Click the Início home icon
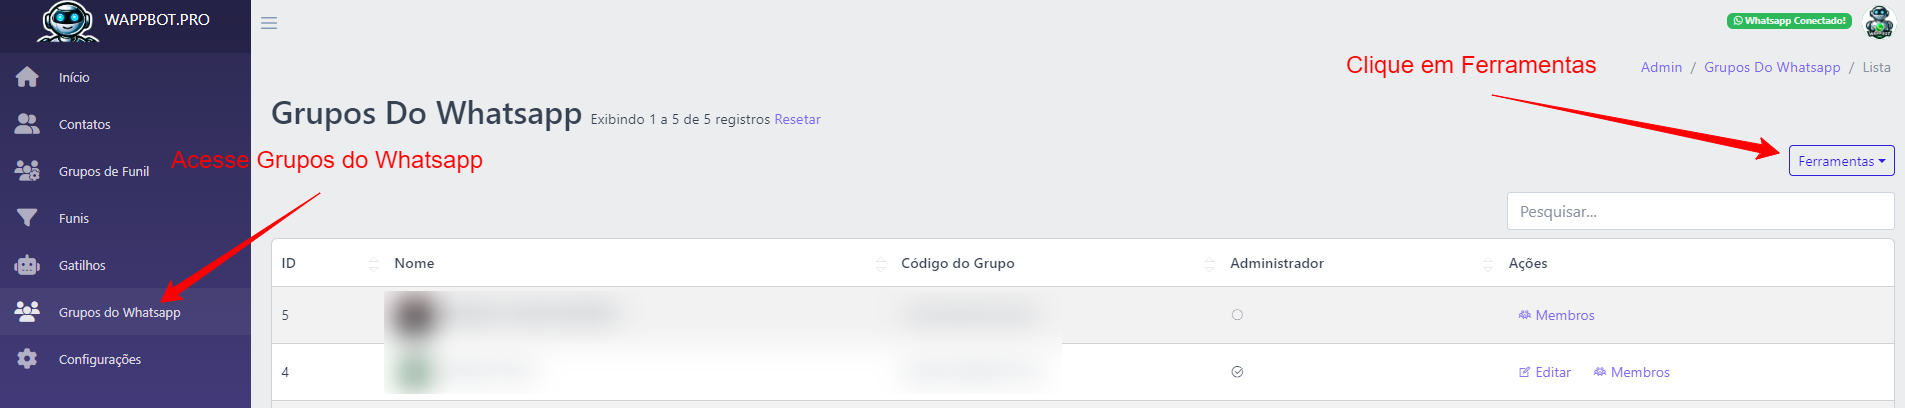 pos(27,77)
